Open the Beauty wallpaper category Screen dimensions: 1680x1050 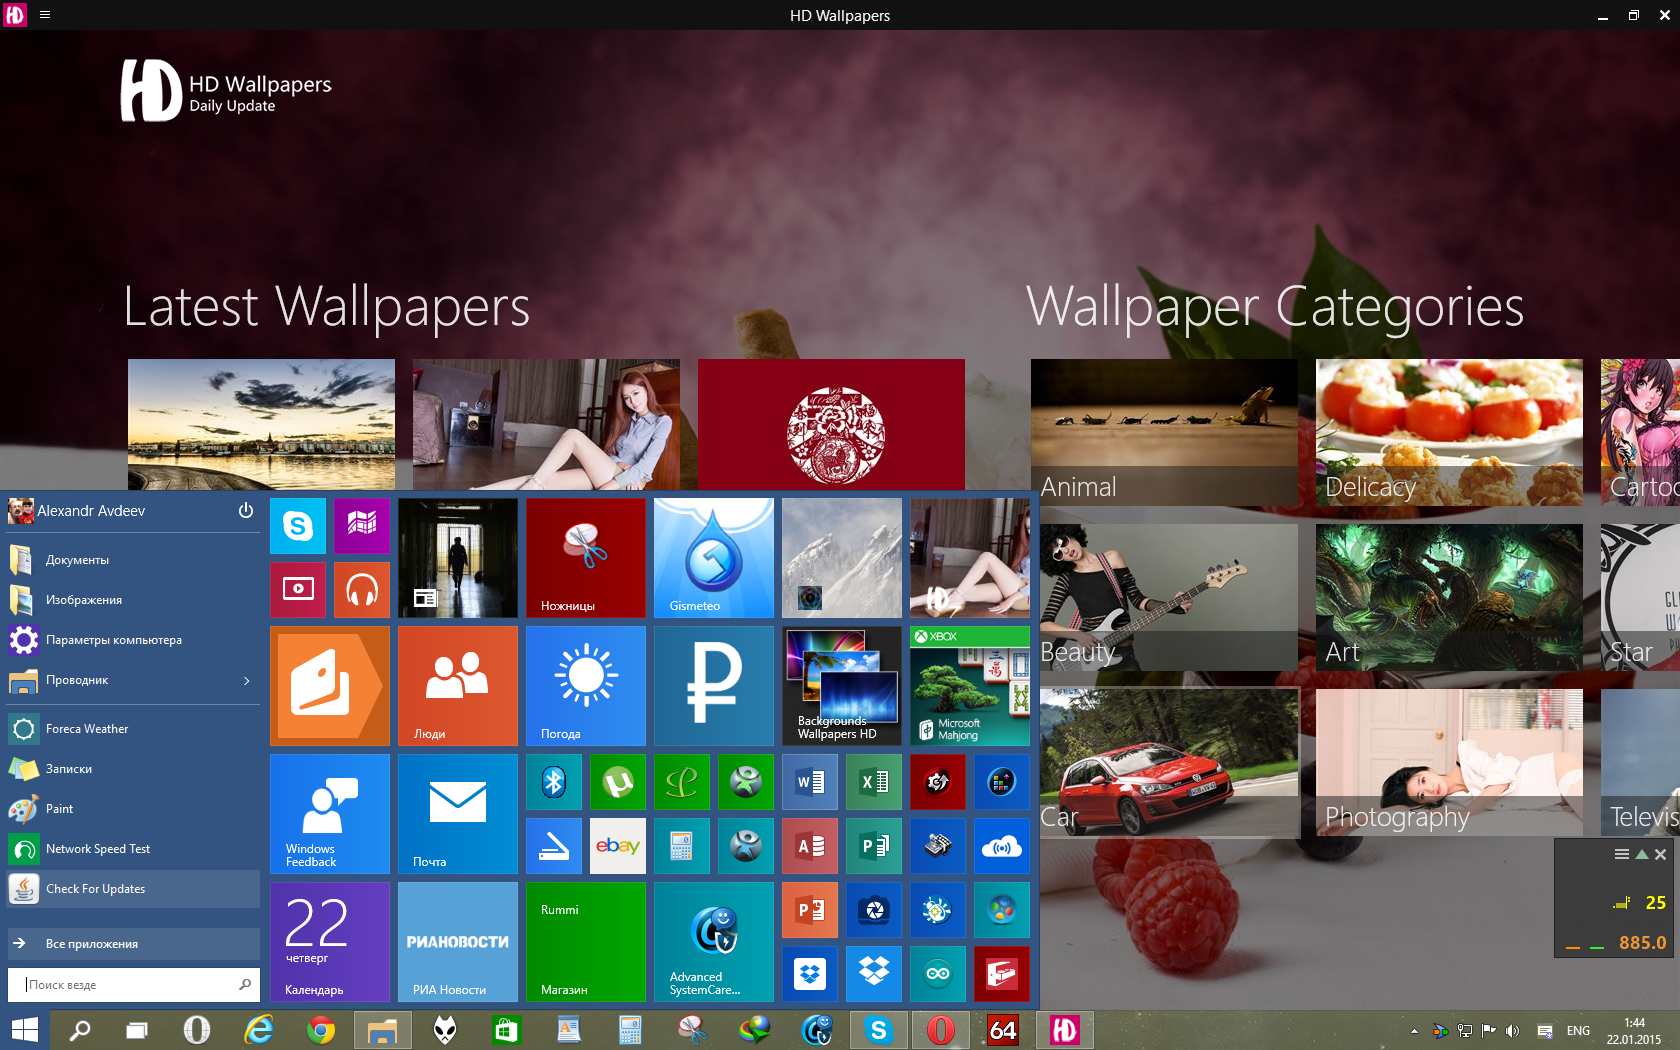[1170, 597]
